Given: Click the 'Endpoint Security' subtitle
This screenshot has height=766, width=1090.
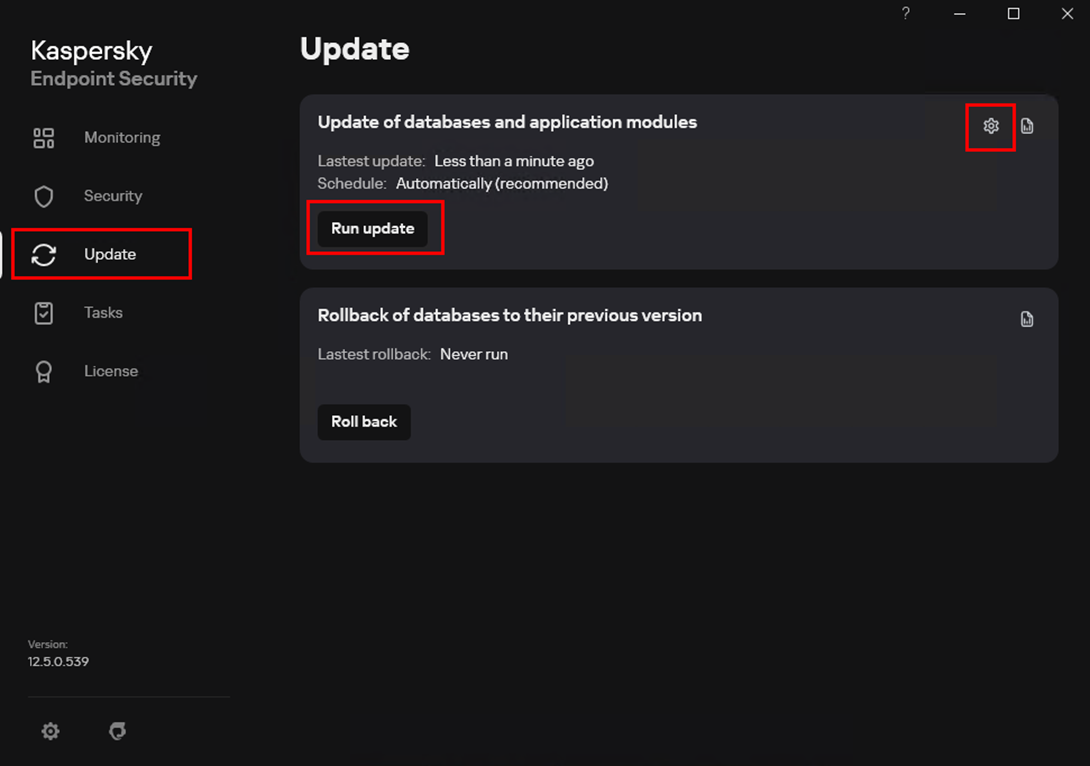Looking at the screenshot, I should [x=114, y=79].
